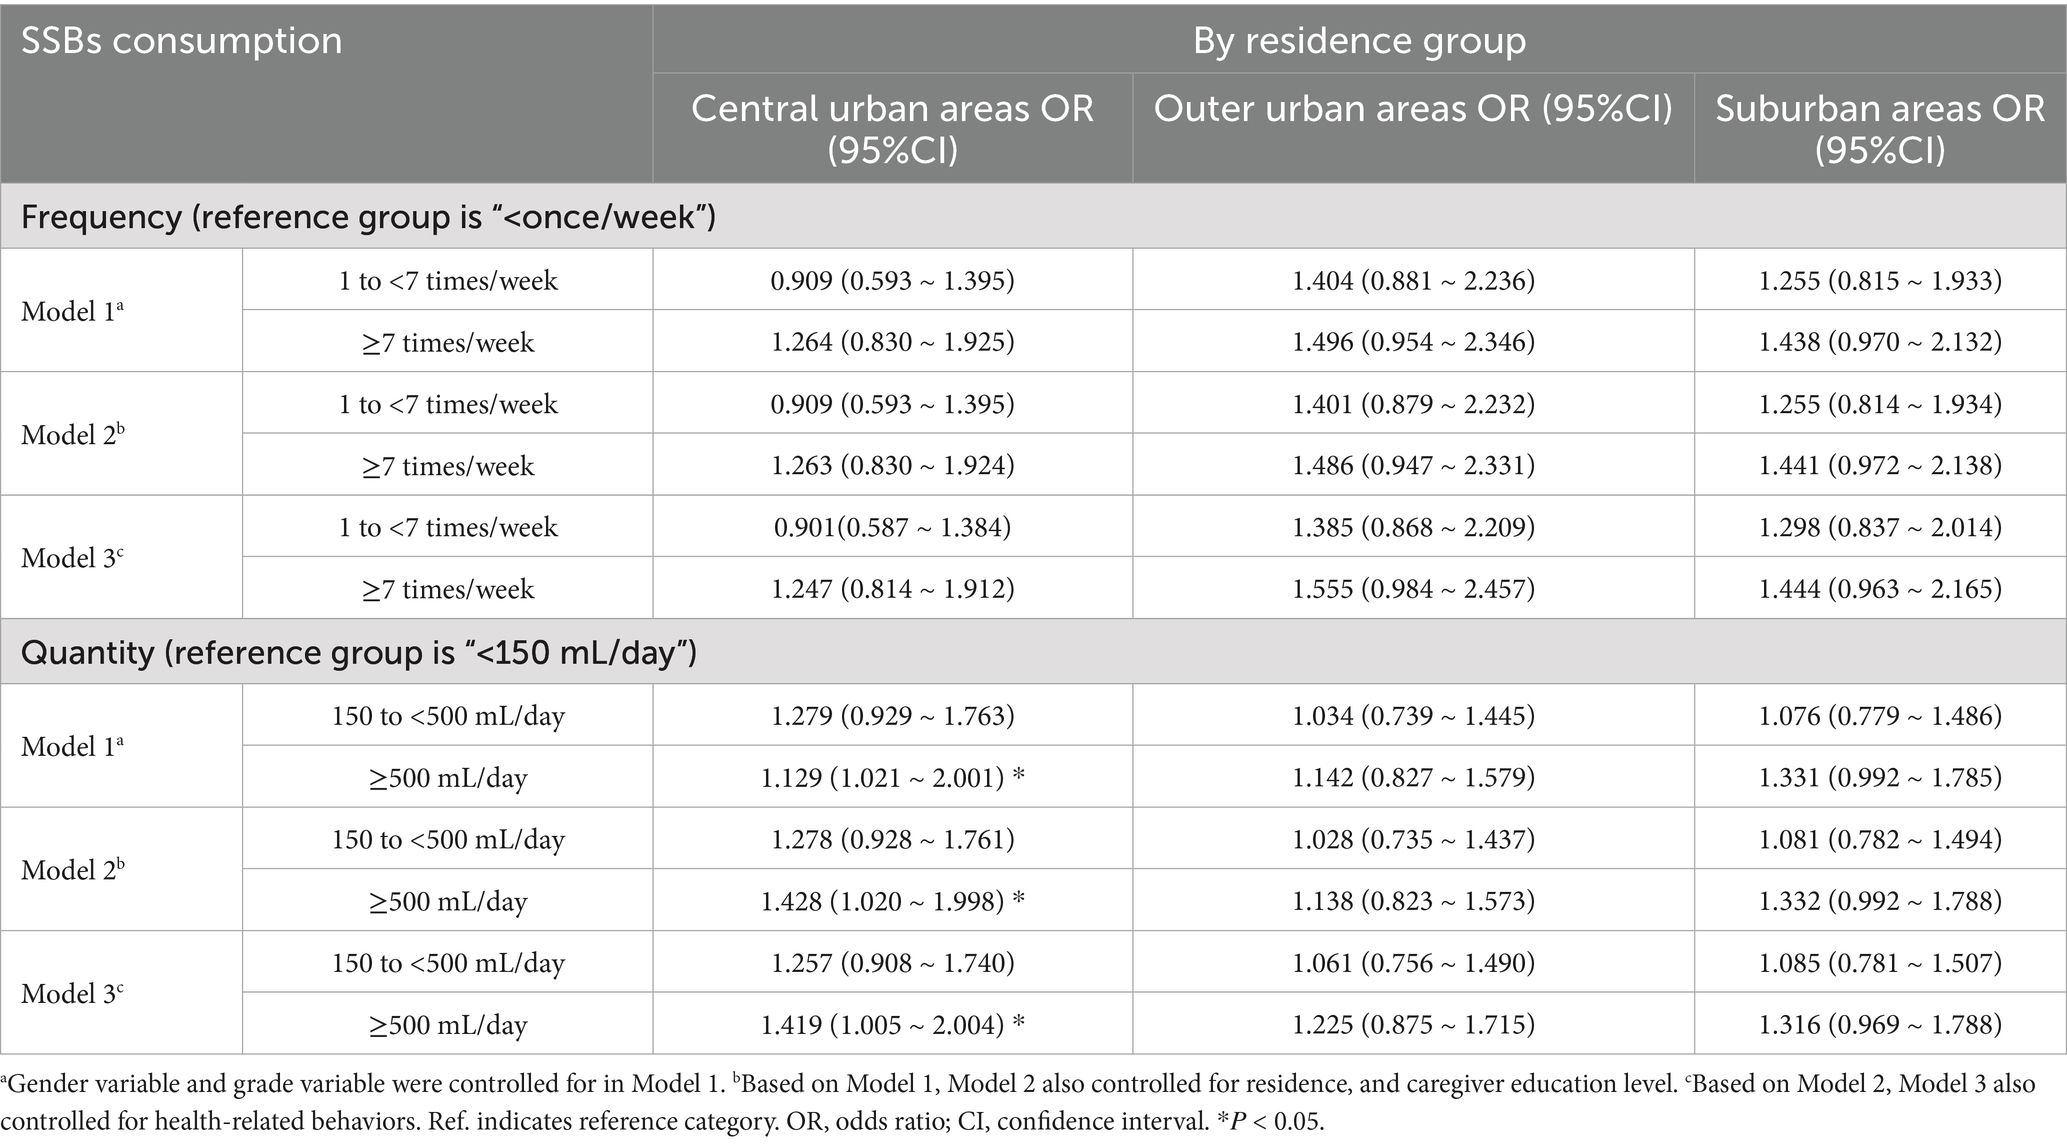
Task: Click '≥500 mL/day' label in Model 2 row
Action: click(x=448, y=902)
